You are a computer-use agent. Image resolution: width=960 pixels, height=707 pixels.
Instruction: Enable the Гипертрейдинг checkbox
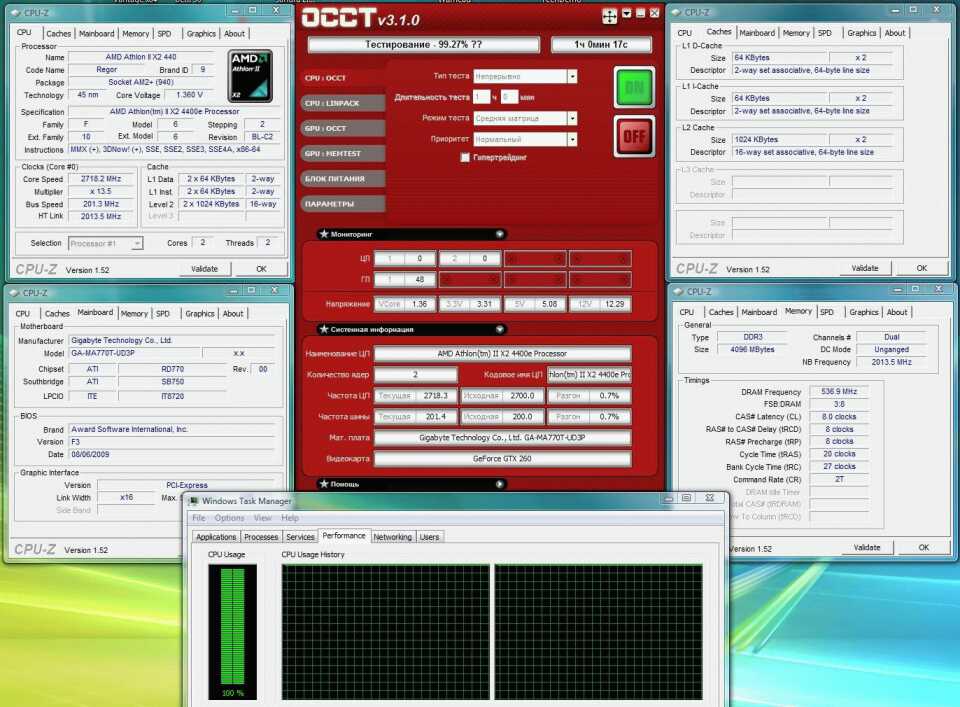point(465,158)
